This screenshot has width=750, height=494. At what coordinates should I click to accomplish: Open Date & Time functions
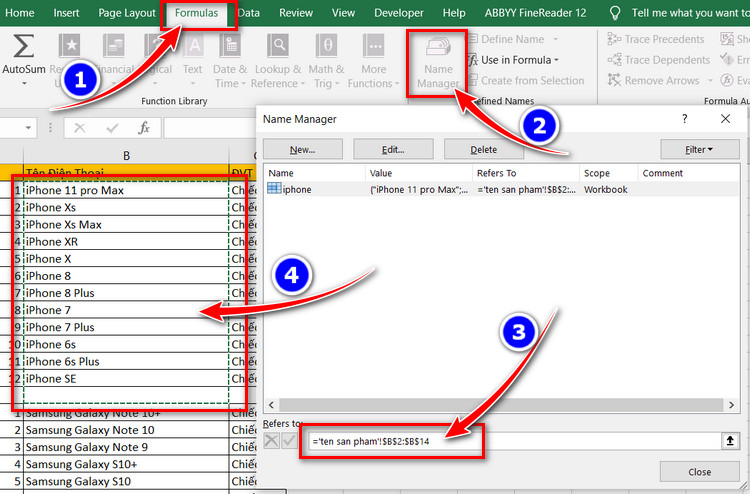[230, 46]
